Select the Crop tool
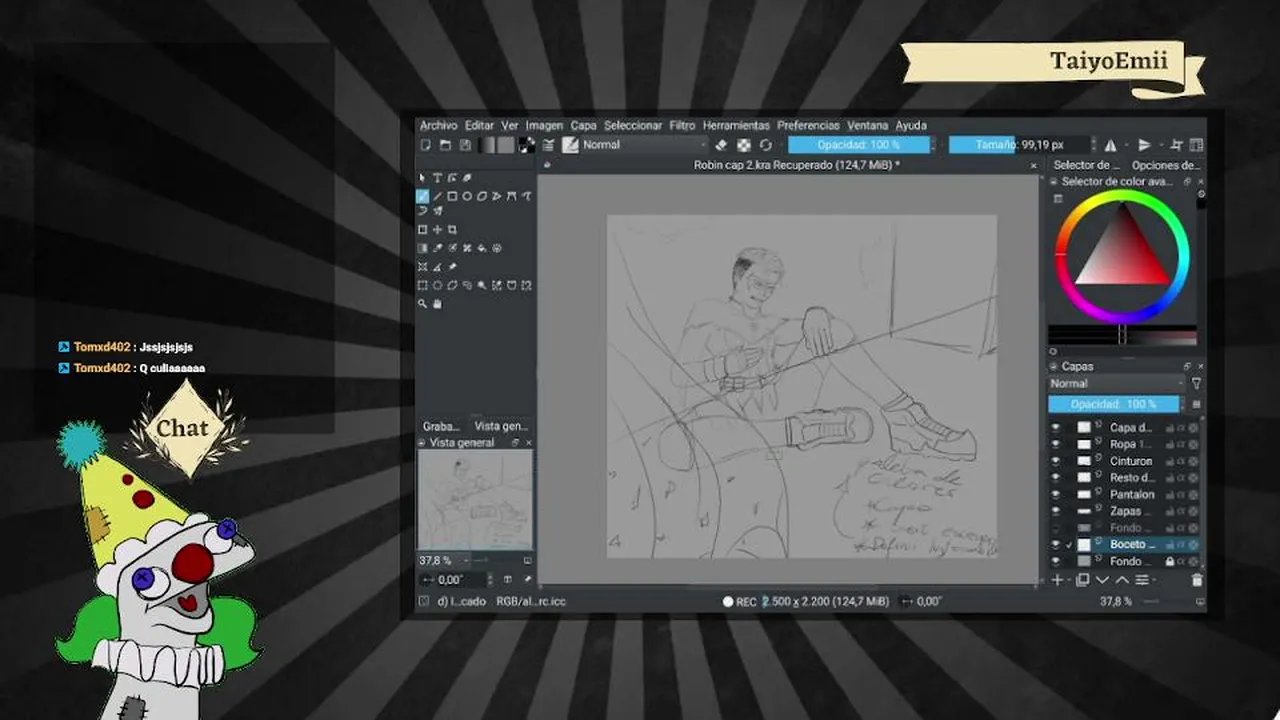Viewport: 1280px width, 720px height. (452, 230)
